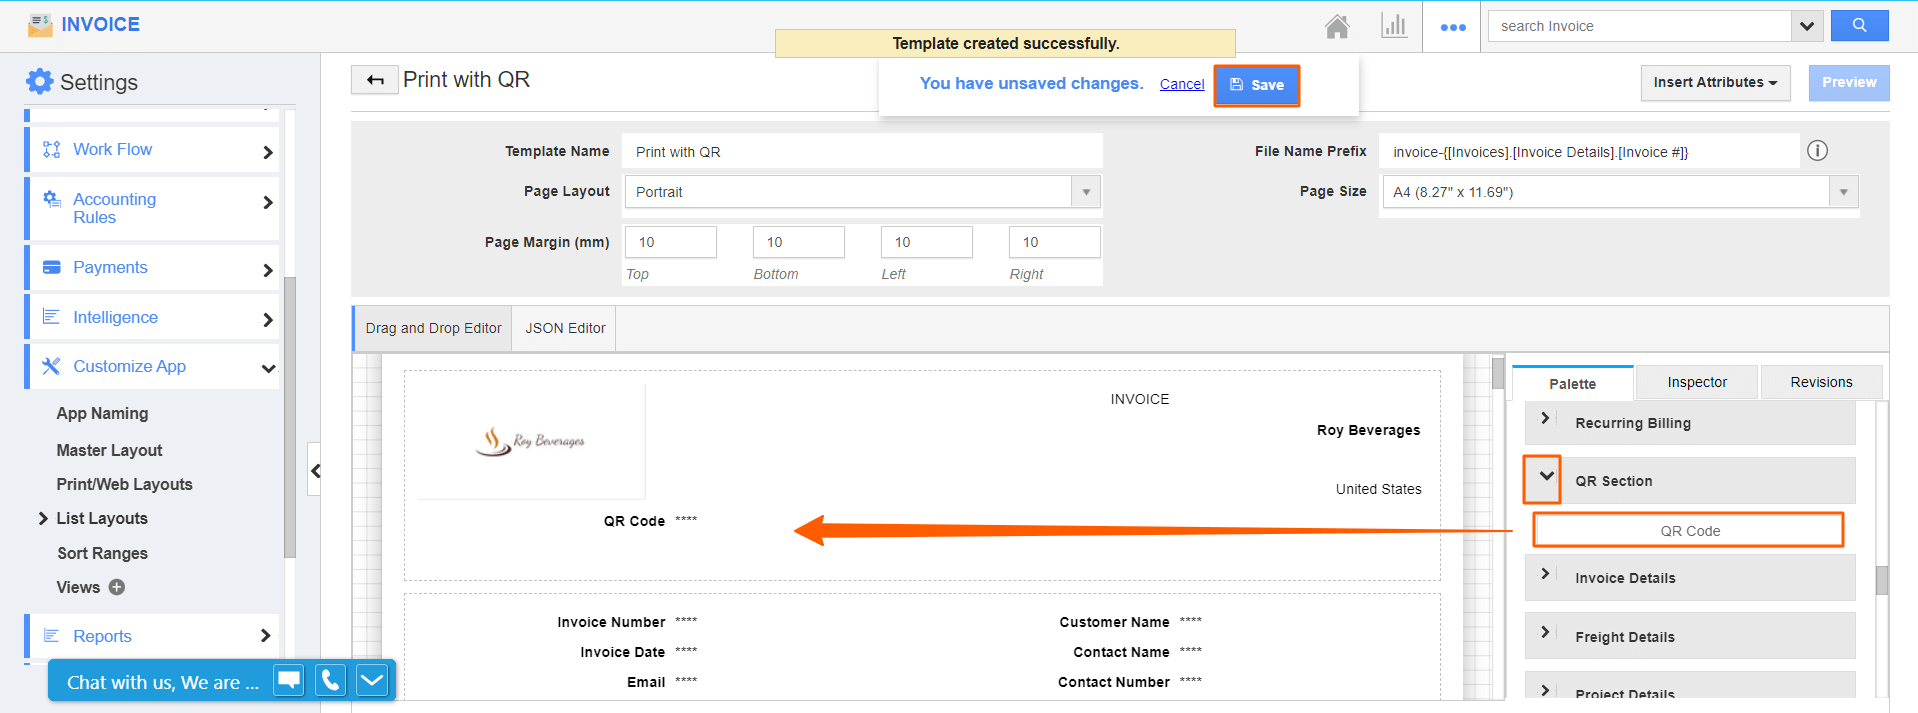Click the three-dots more options icon

click(x=1452, y=27)
